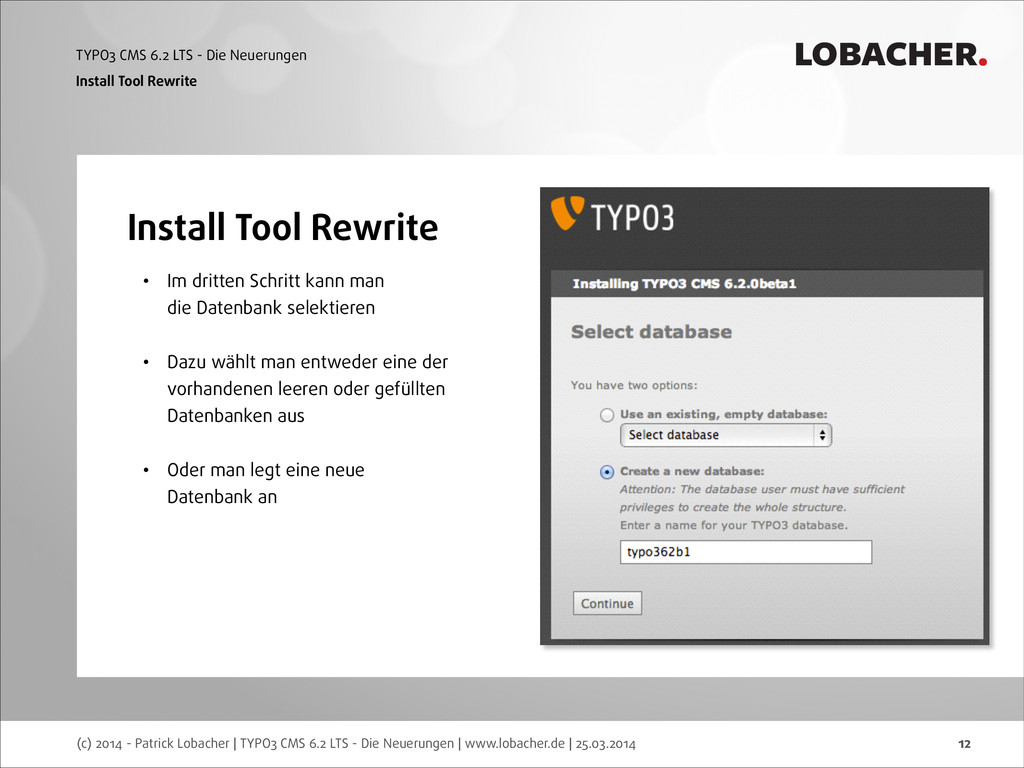Viewport: 1024px width, 768px height.
Task: Open the 'Select database' dropdown
Action: point(726,435)
